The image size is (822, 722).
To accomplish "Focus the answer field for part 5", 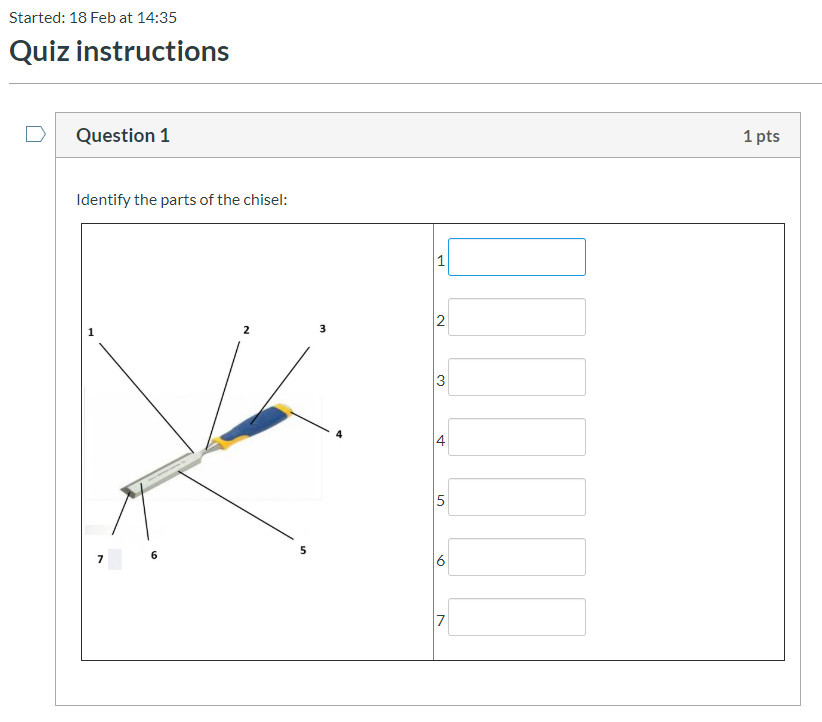I will tap(516, 497).
